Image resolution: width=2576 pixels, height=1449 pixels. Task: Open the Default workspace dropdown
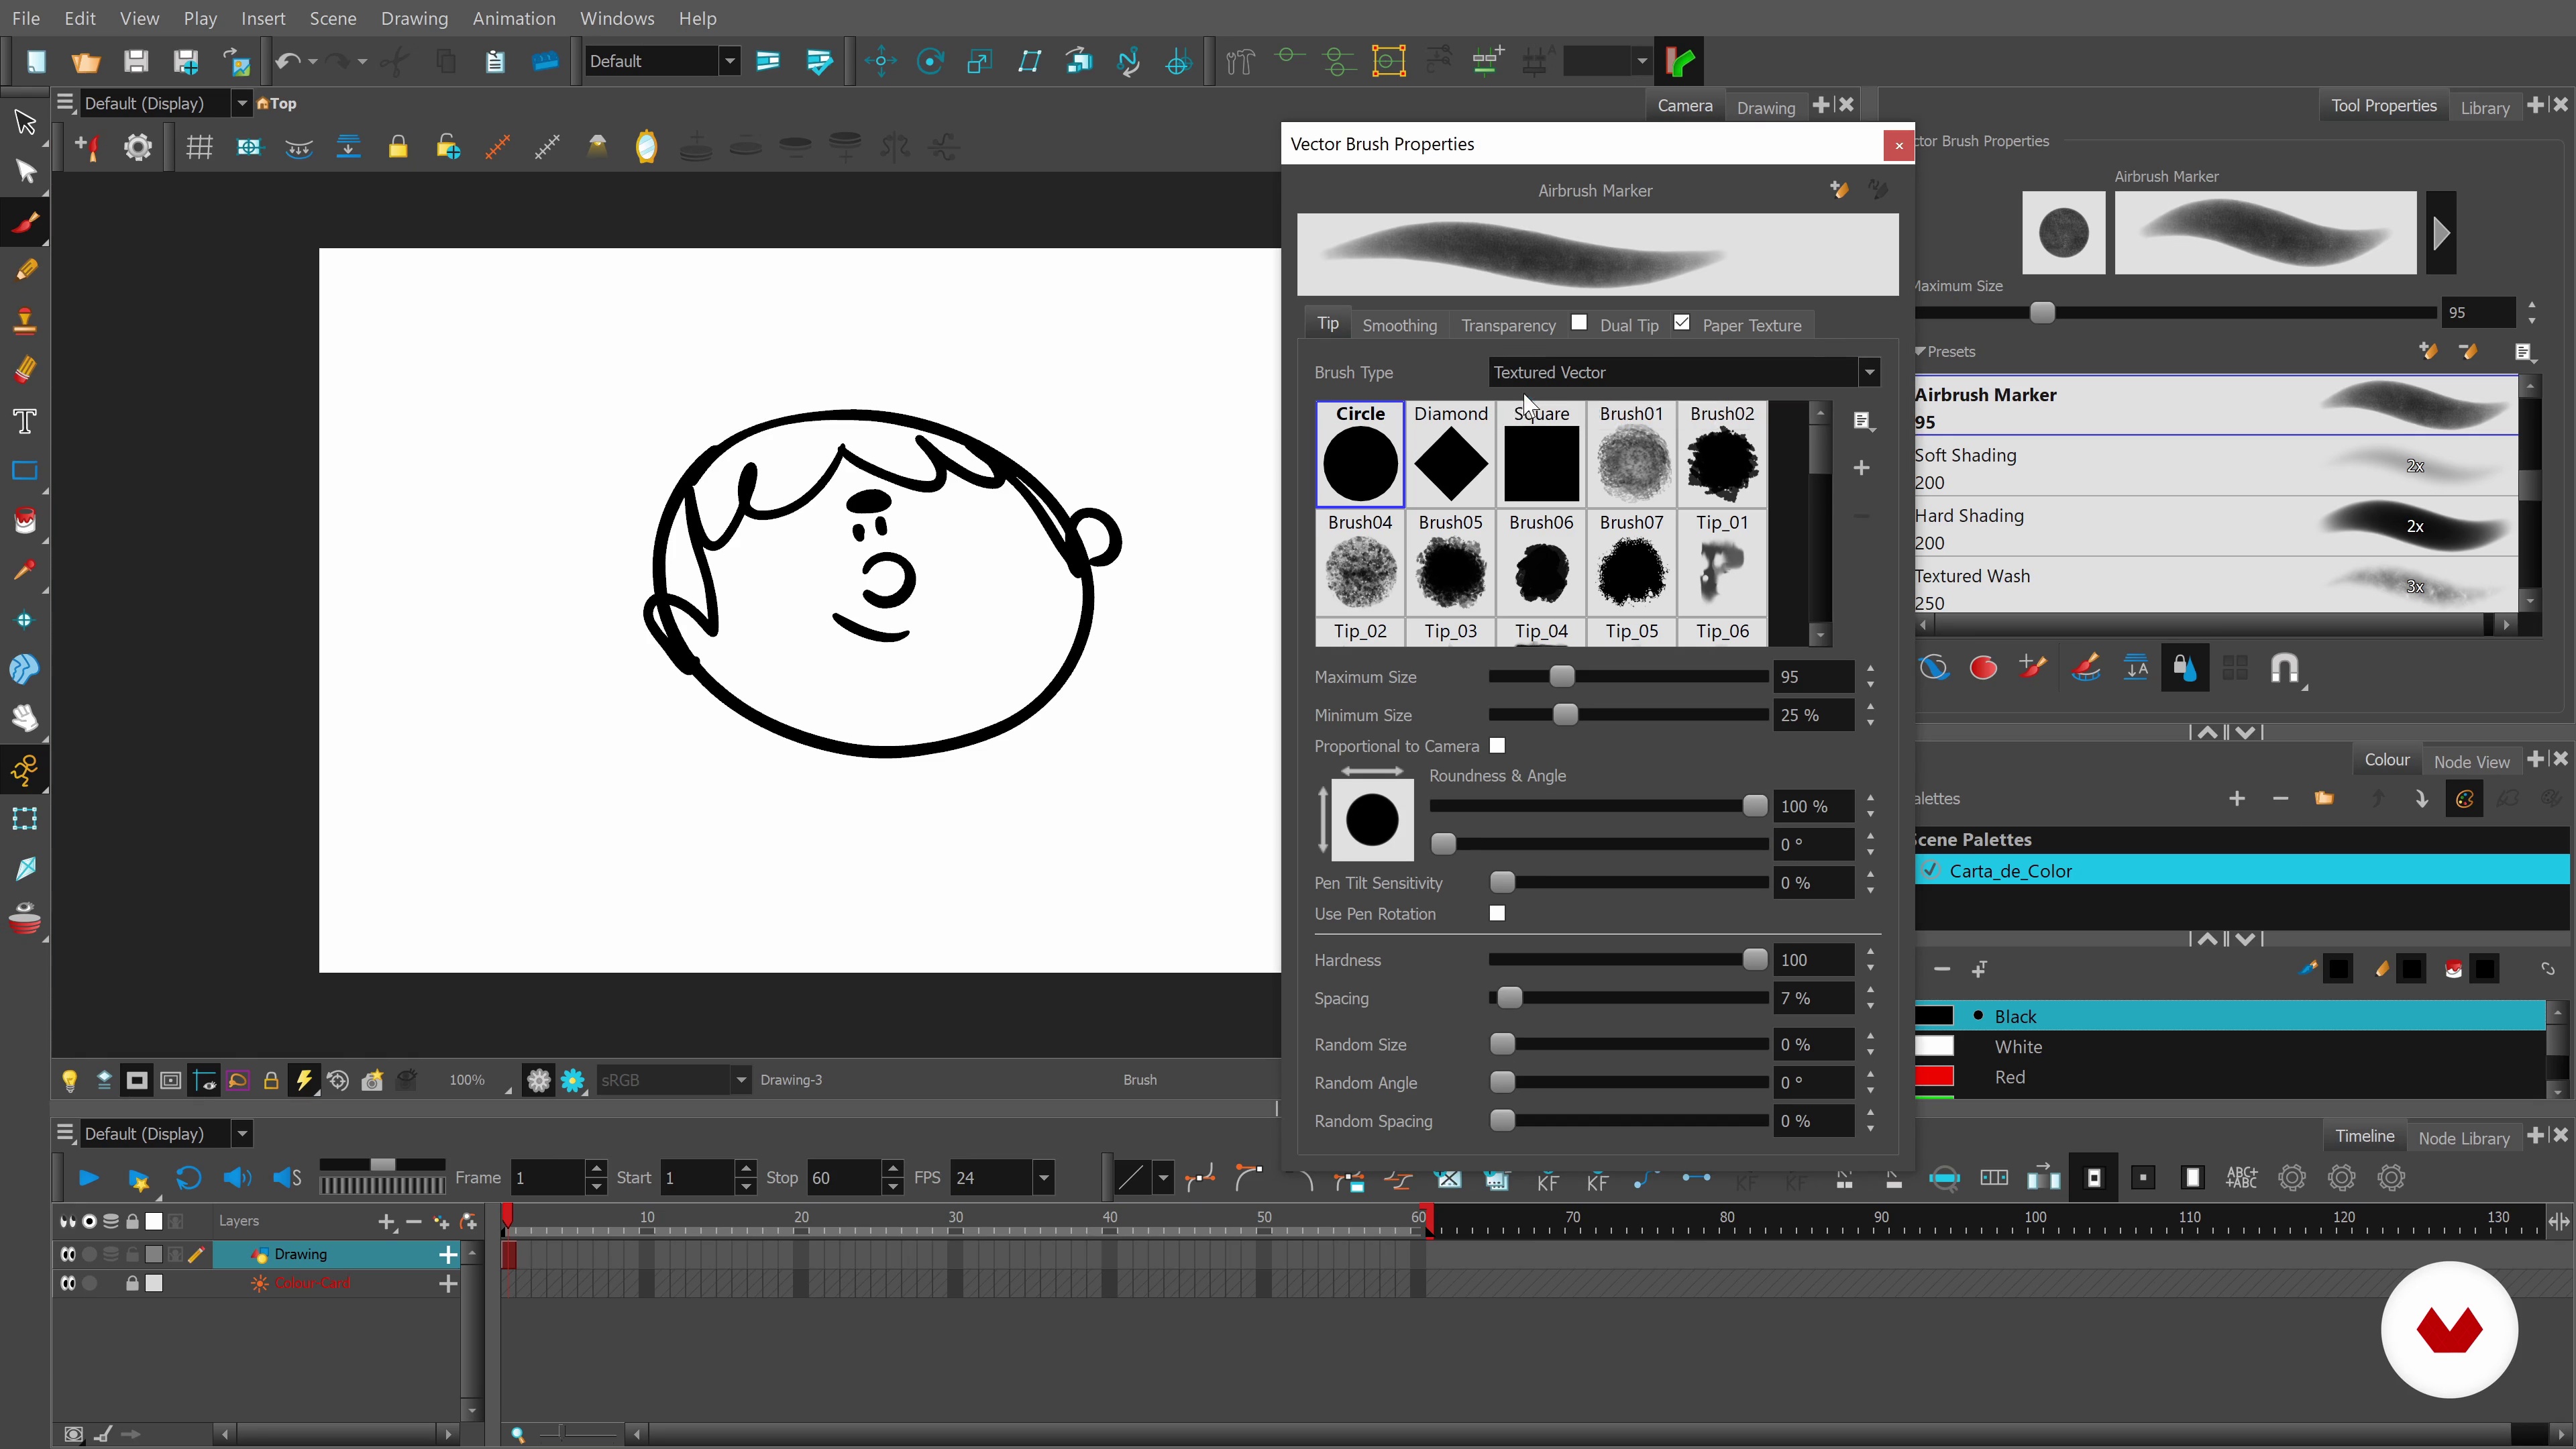tap(730, 61)
